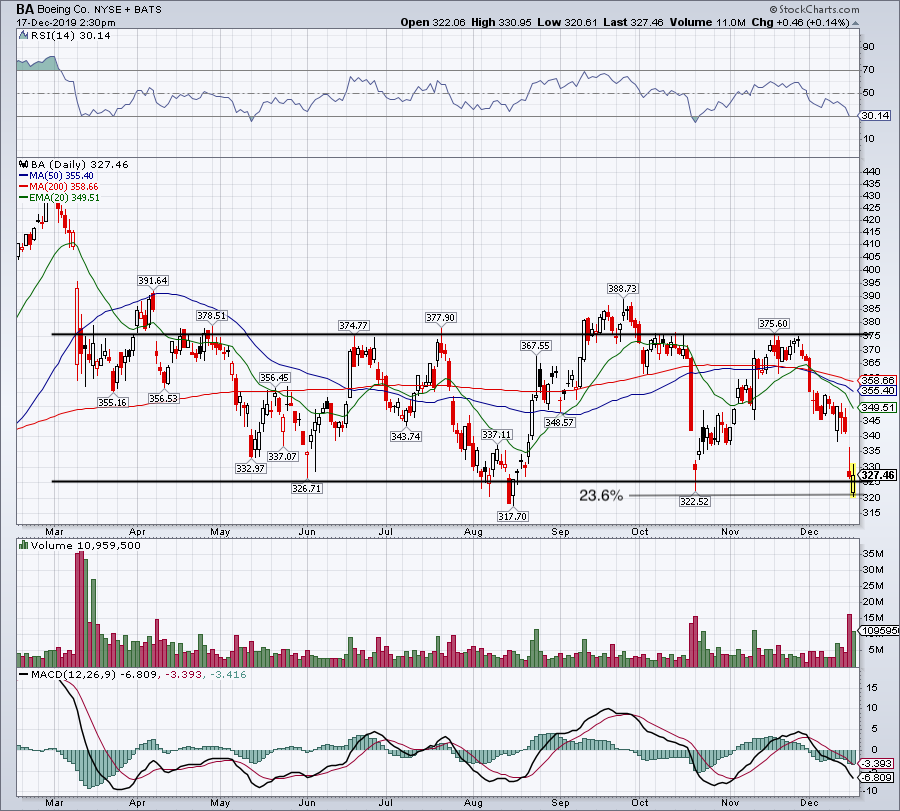
Task: Click the 348.57 price label
Action: [560, 422]
